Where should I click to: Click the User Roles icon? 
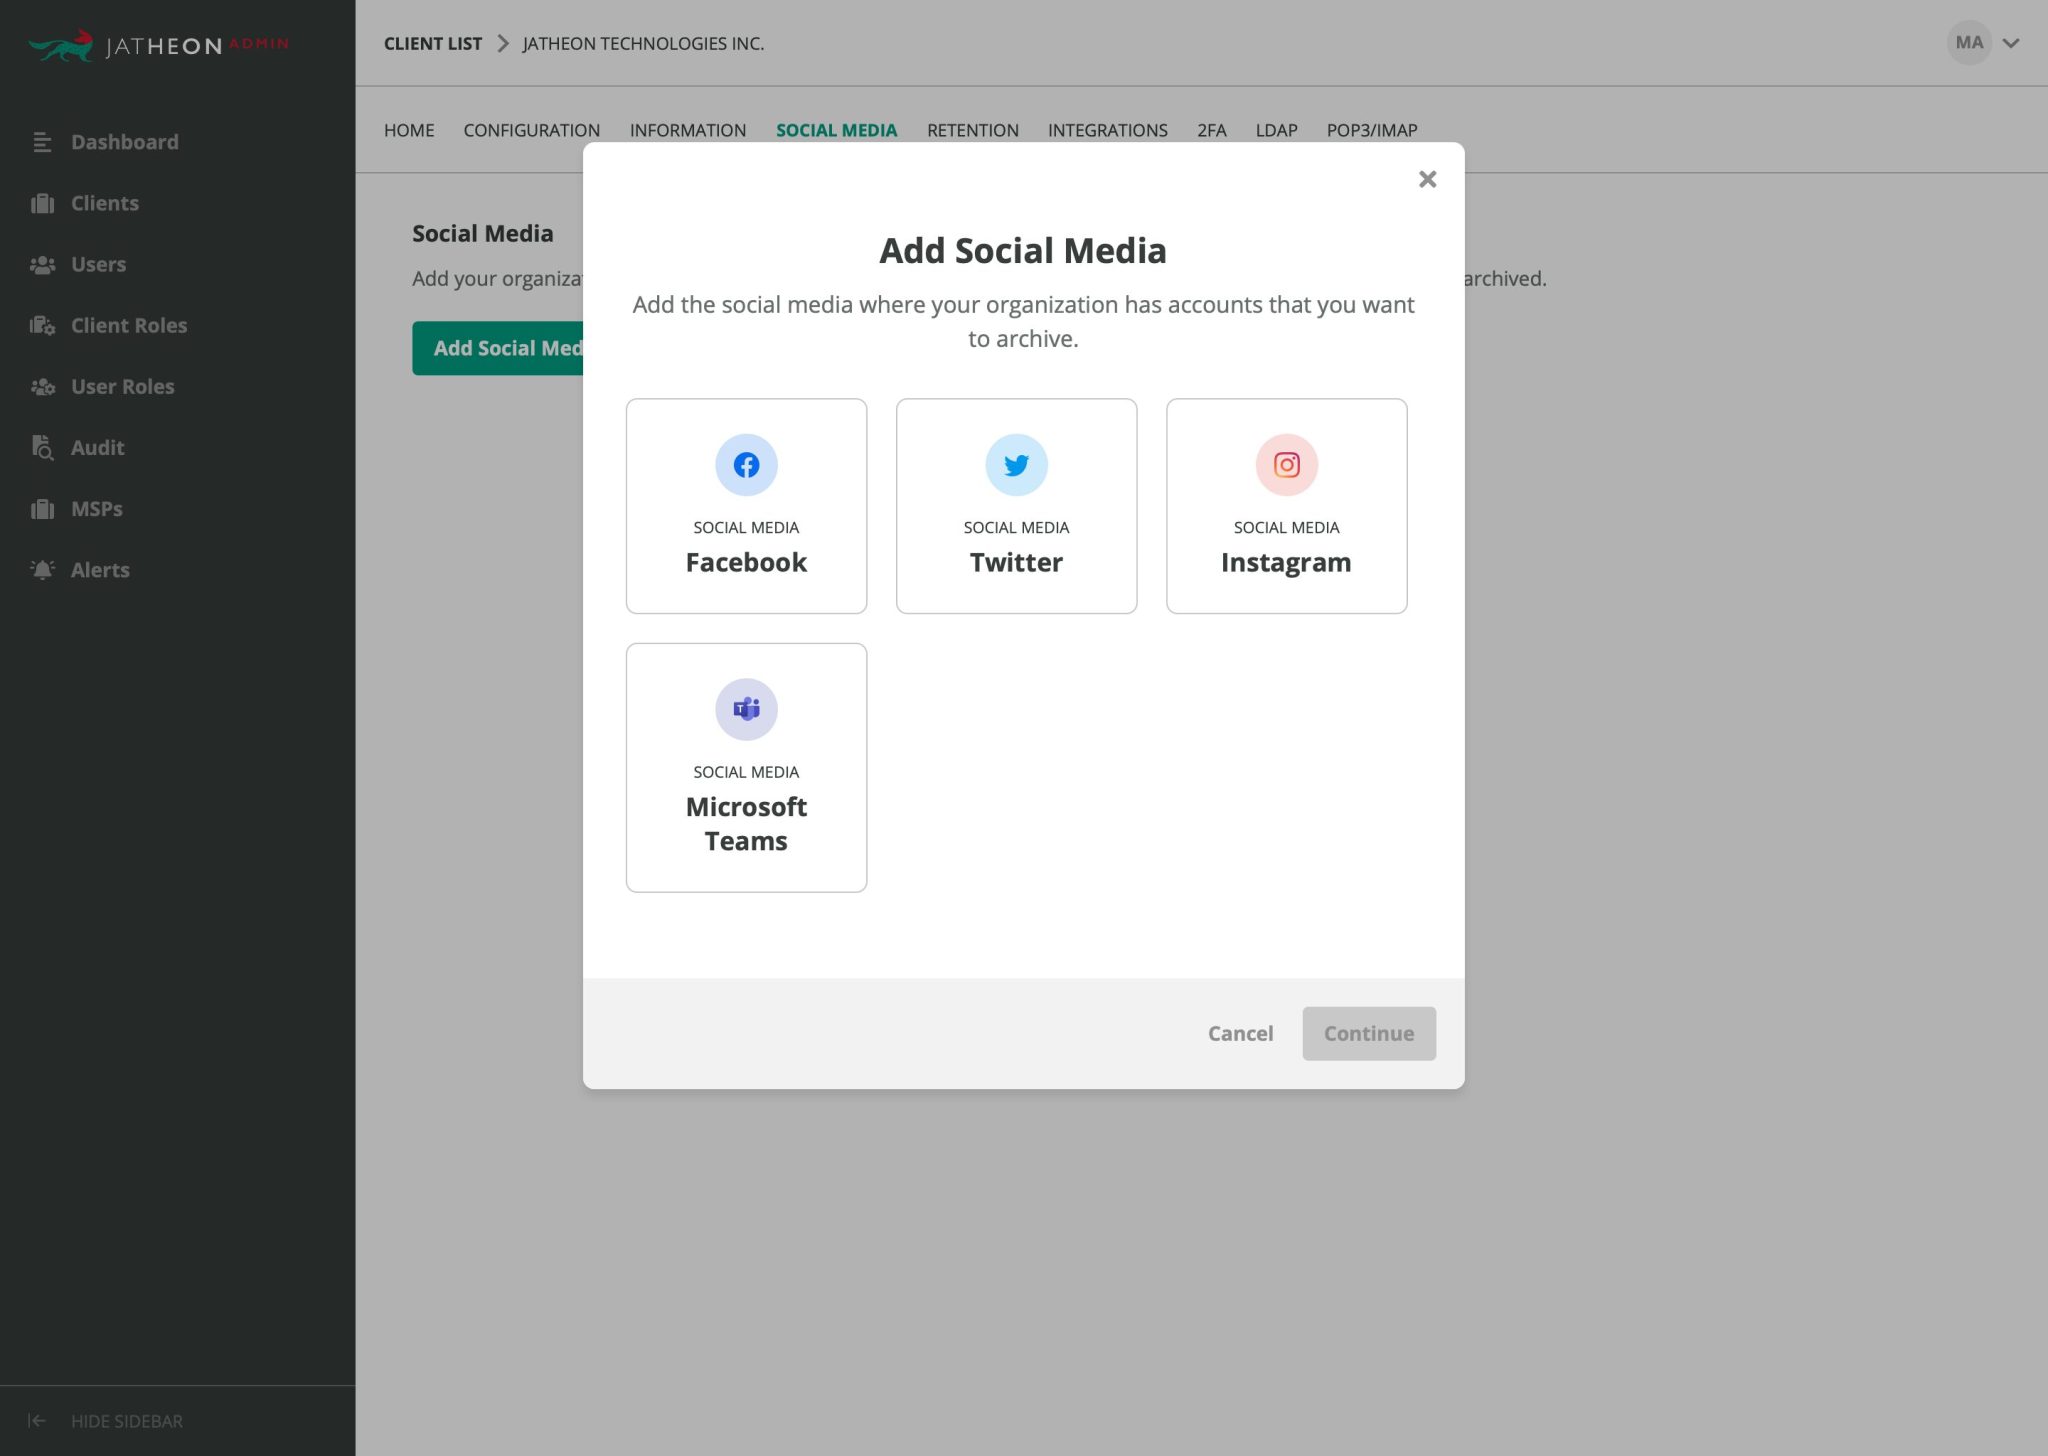click(42, 387)
